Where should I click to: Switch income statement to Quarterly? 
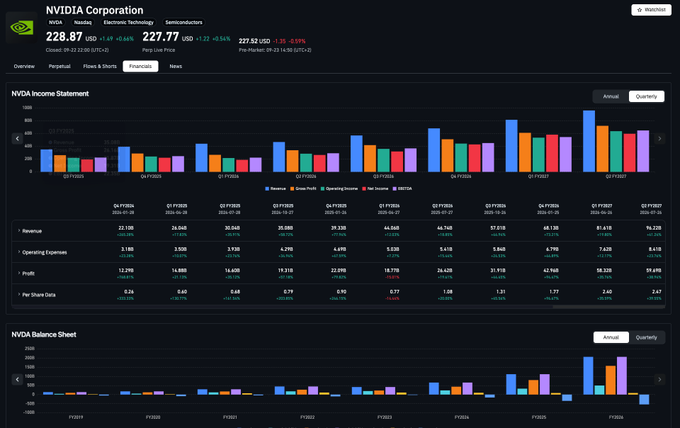(x=646, y=96)
